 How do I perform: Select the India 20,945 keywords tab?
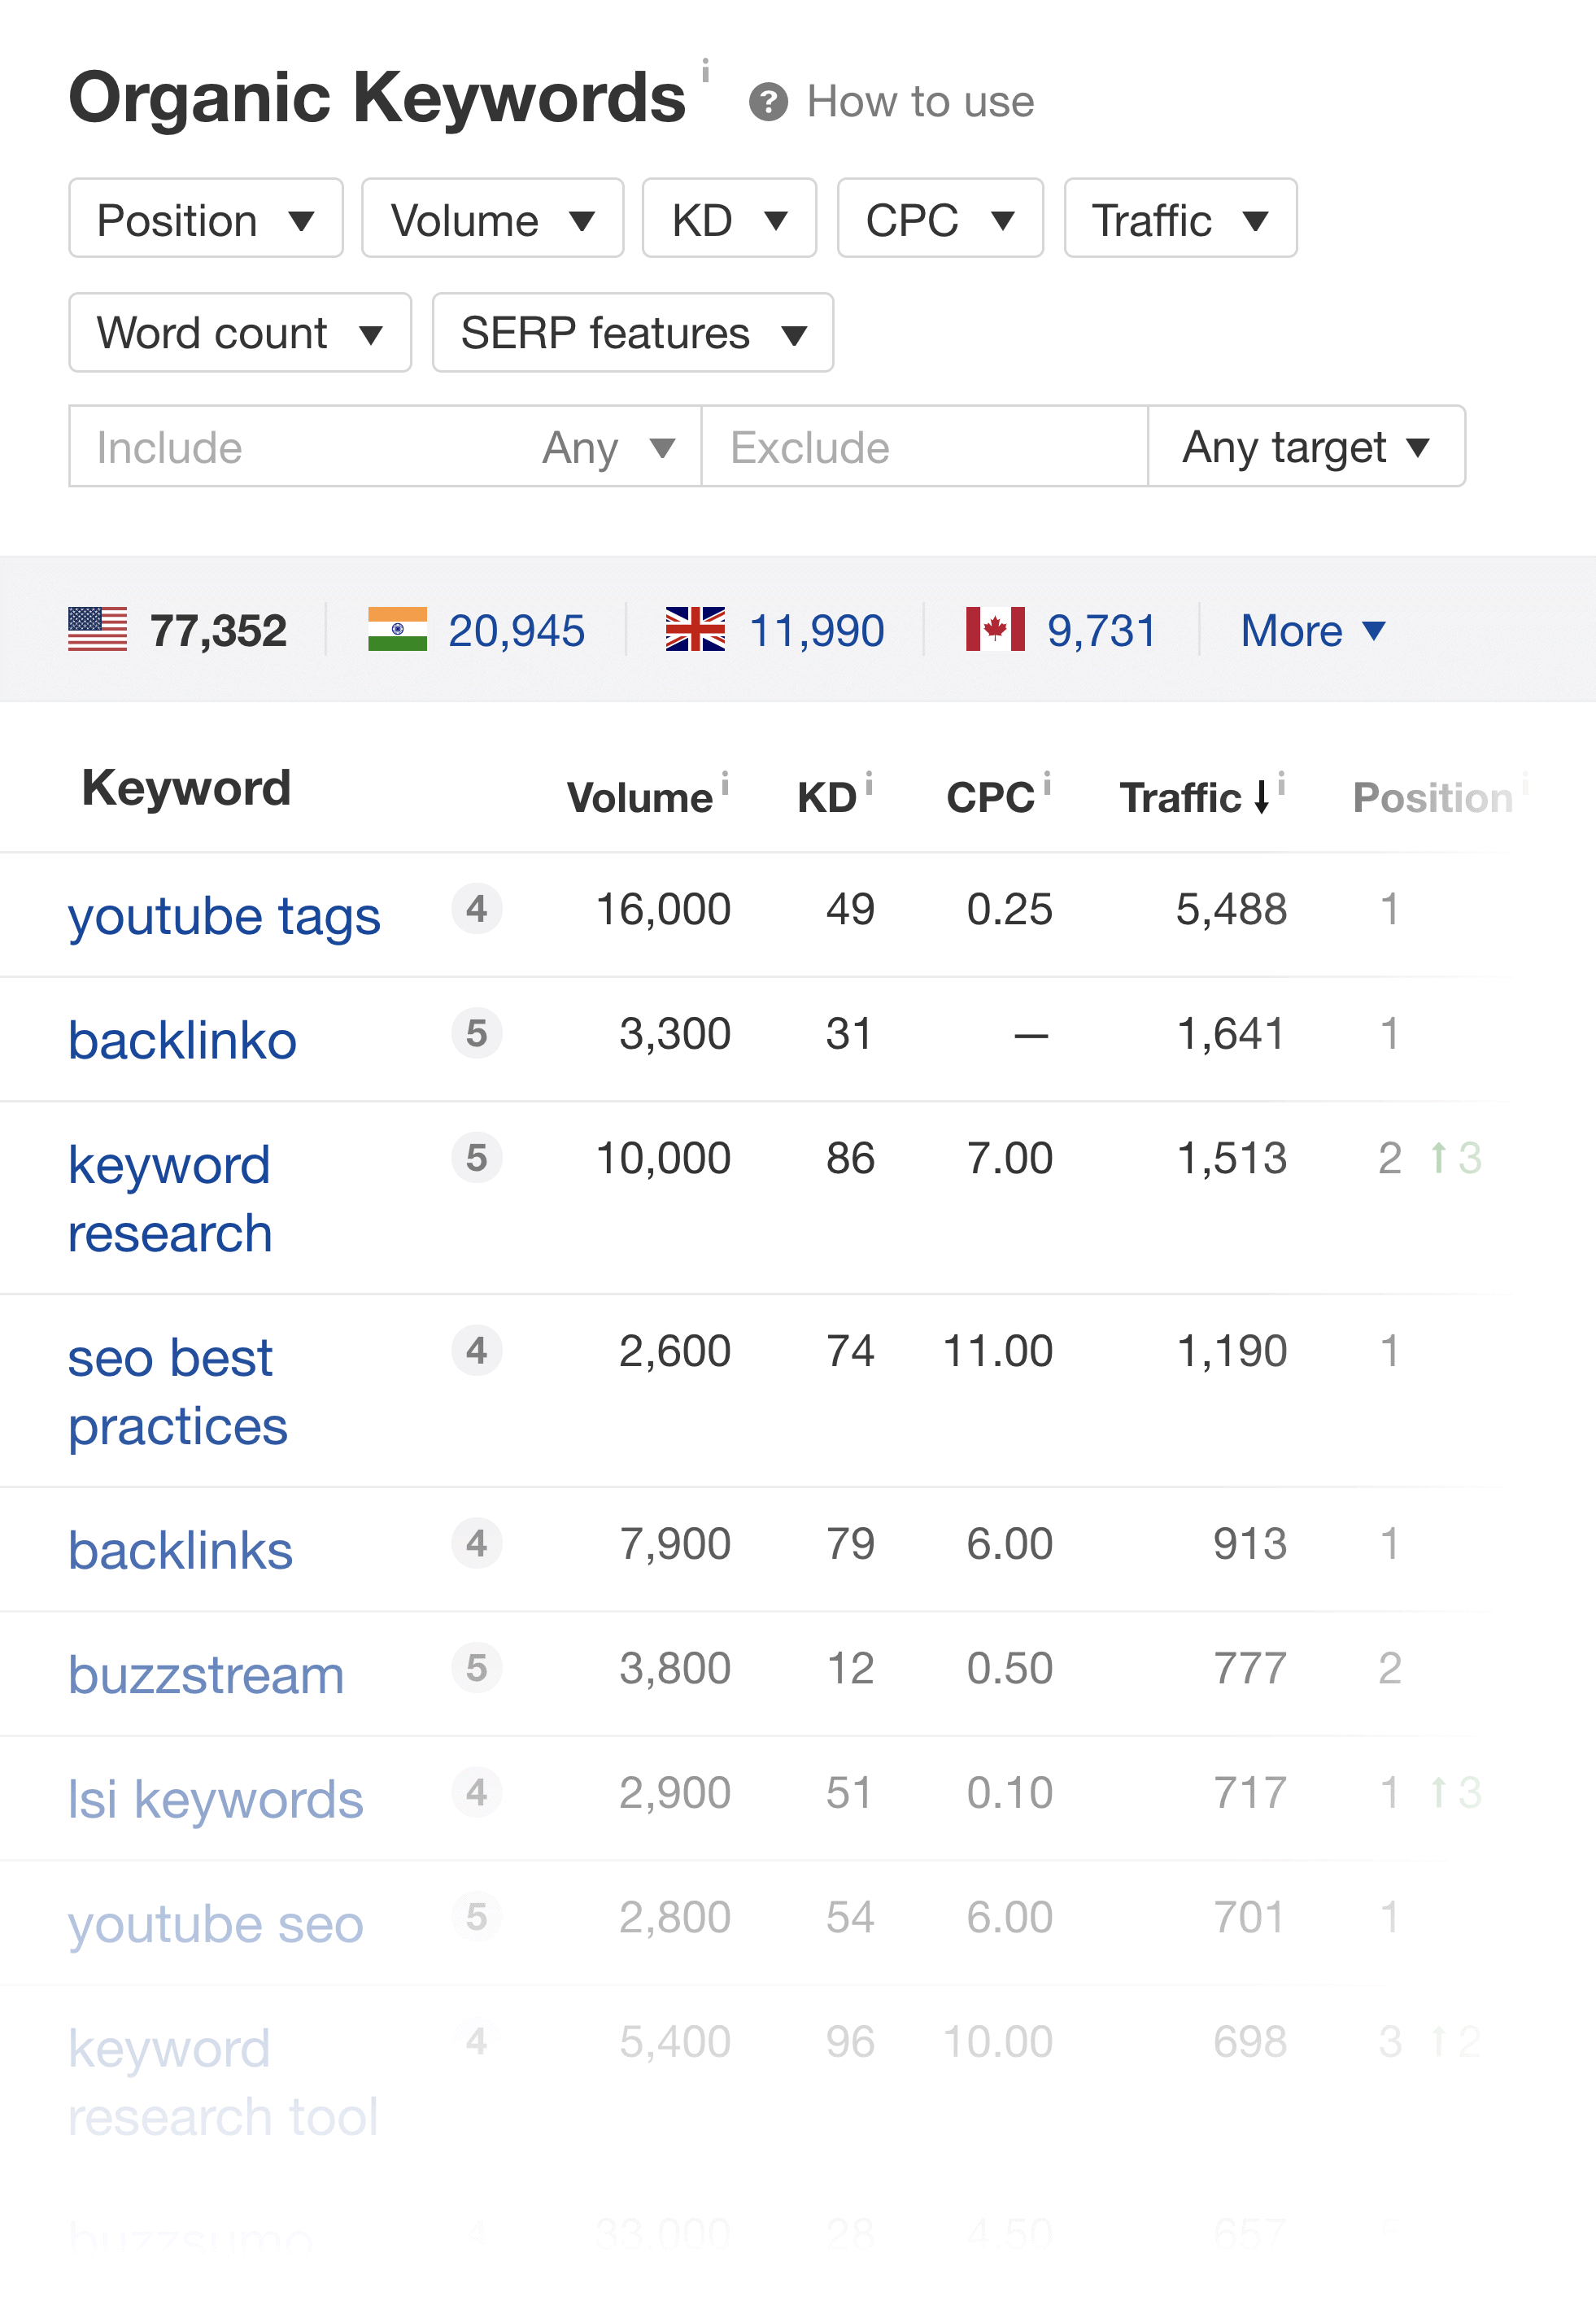pos(476,631)
